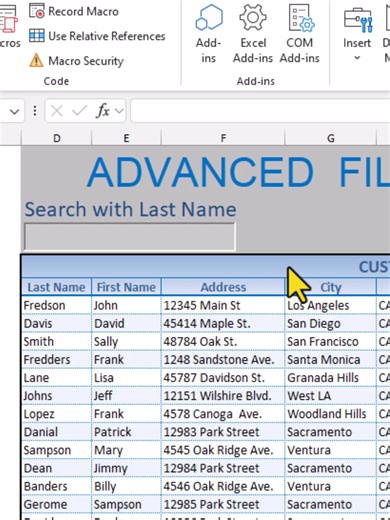Select first name cell Lisa
Image resolution: width=390 pixels, height=520 pixels.
126,378
